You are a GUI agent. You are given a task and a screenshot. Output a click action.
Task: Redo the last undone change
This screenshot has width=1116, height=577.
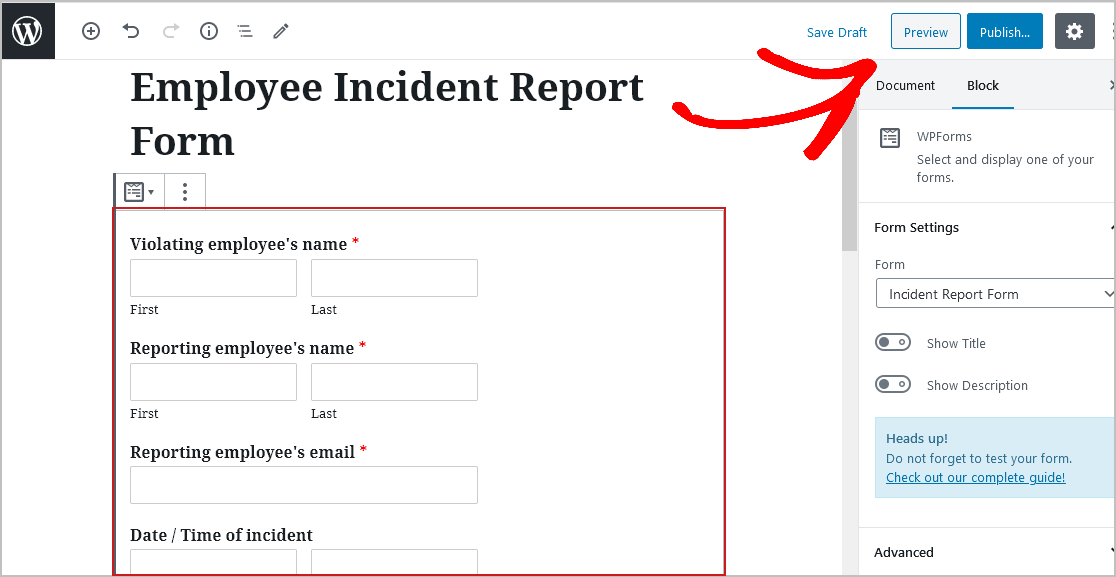pos(171,31)
